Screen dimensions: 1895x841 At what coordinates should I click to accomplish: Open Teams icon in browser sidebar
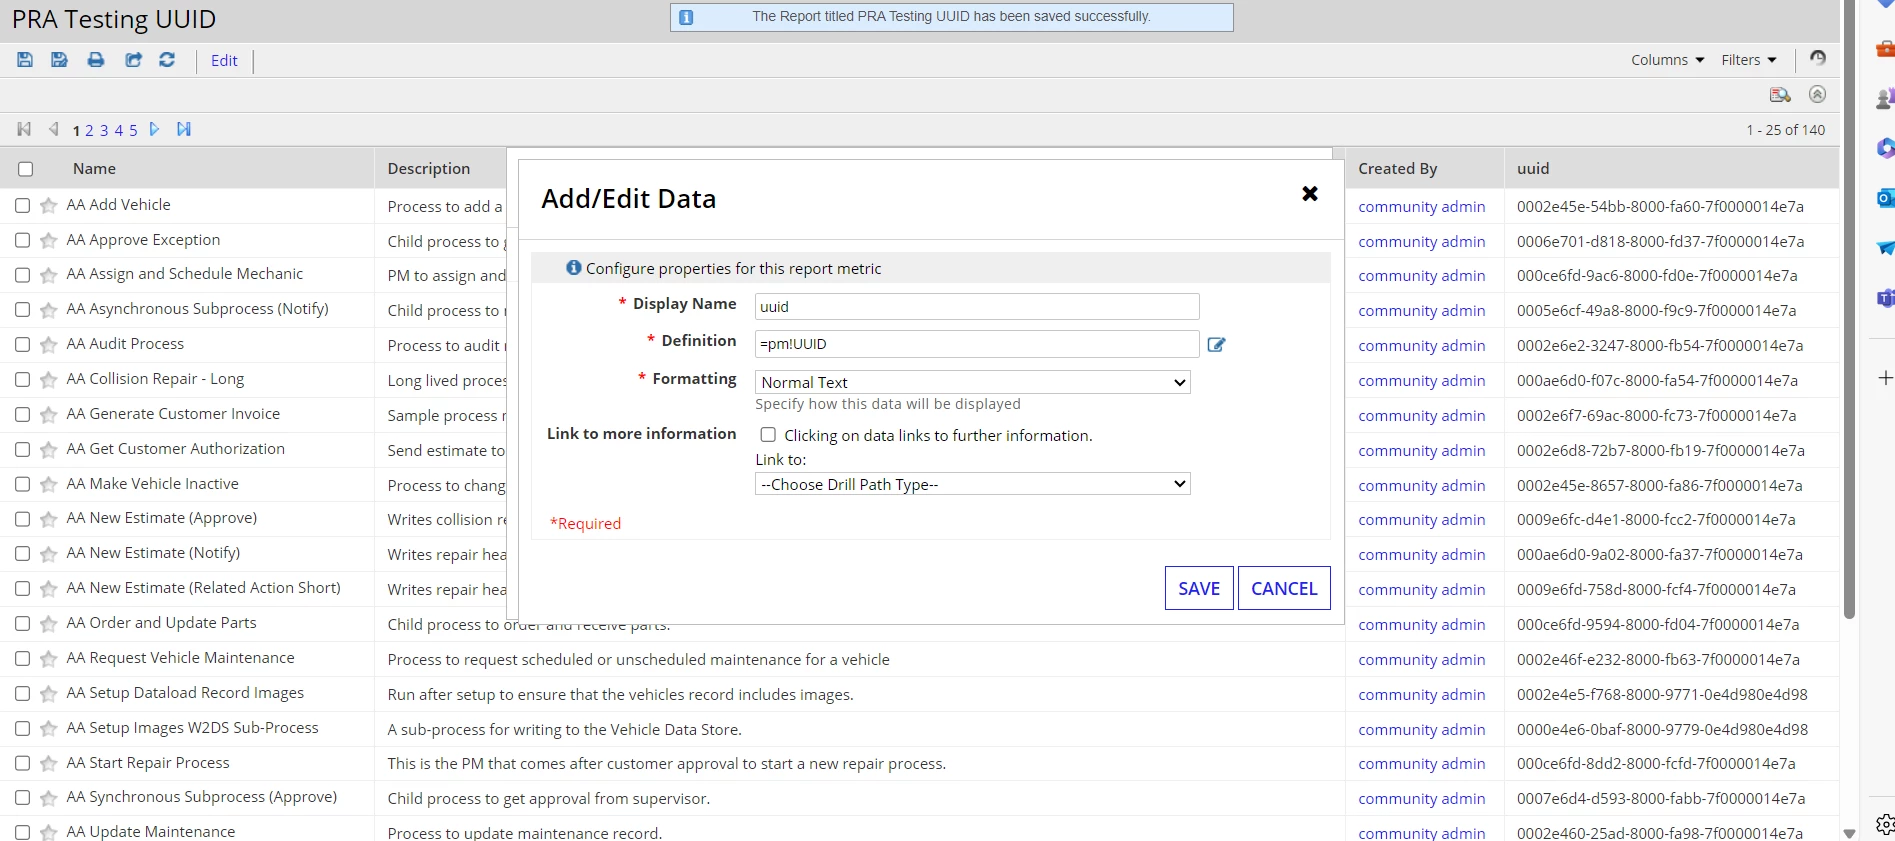[x=1885, y=297]
